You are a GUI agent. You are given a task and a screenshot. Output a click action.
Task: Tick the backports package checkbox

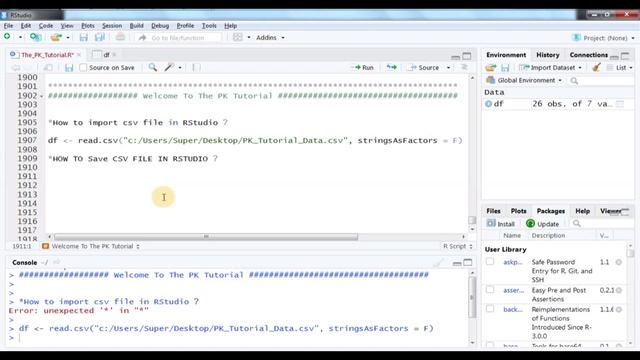[490, 309]
